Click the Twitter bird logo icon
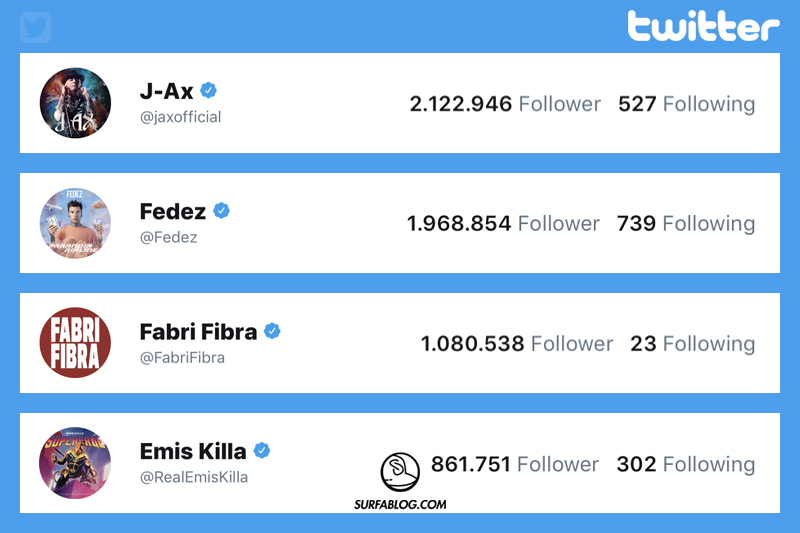Image resolution: width=800 pixels, height=533 pixels. pos(35,27)
